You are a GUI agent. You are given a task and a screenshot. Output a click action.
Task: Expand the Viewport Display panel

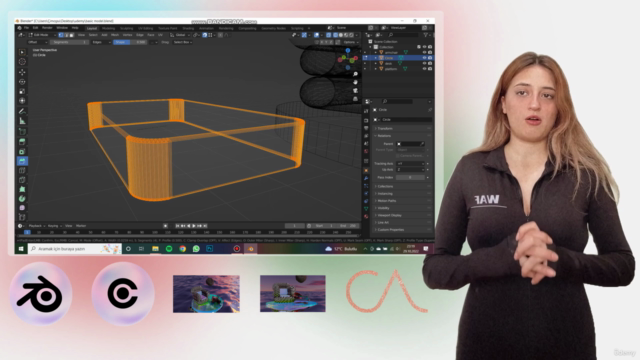tap(402, 215)
